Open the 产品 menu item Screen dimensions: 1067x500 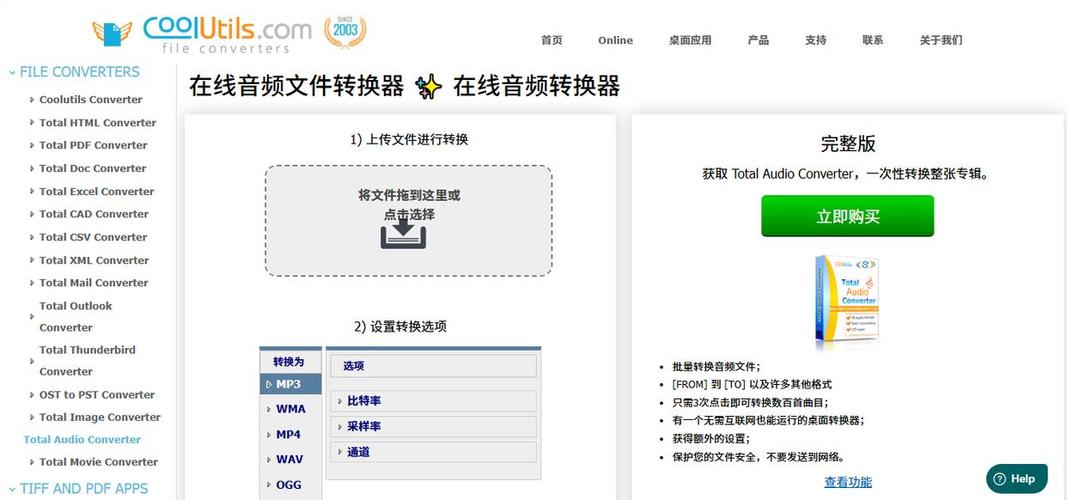(x=758, y=40)
